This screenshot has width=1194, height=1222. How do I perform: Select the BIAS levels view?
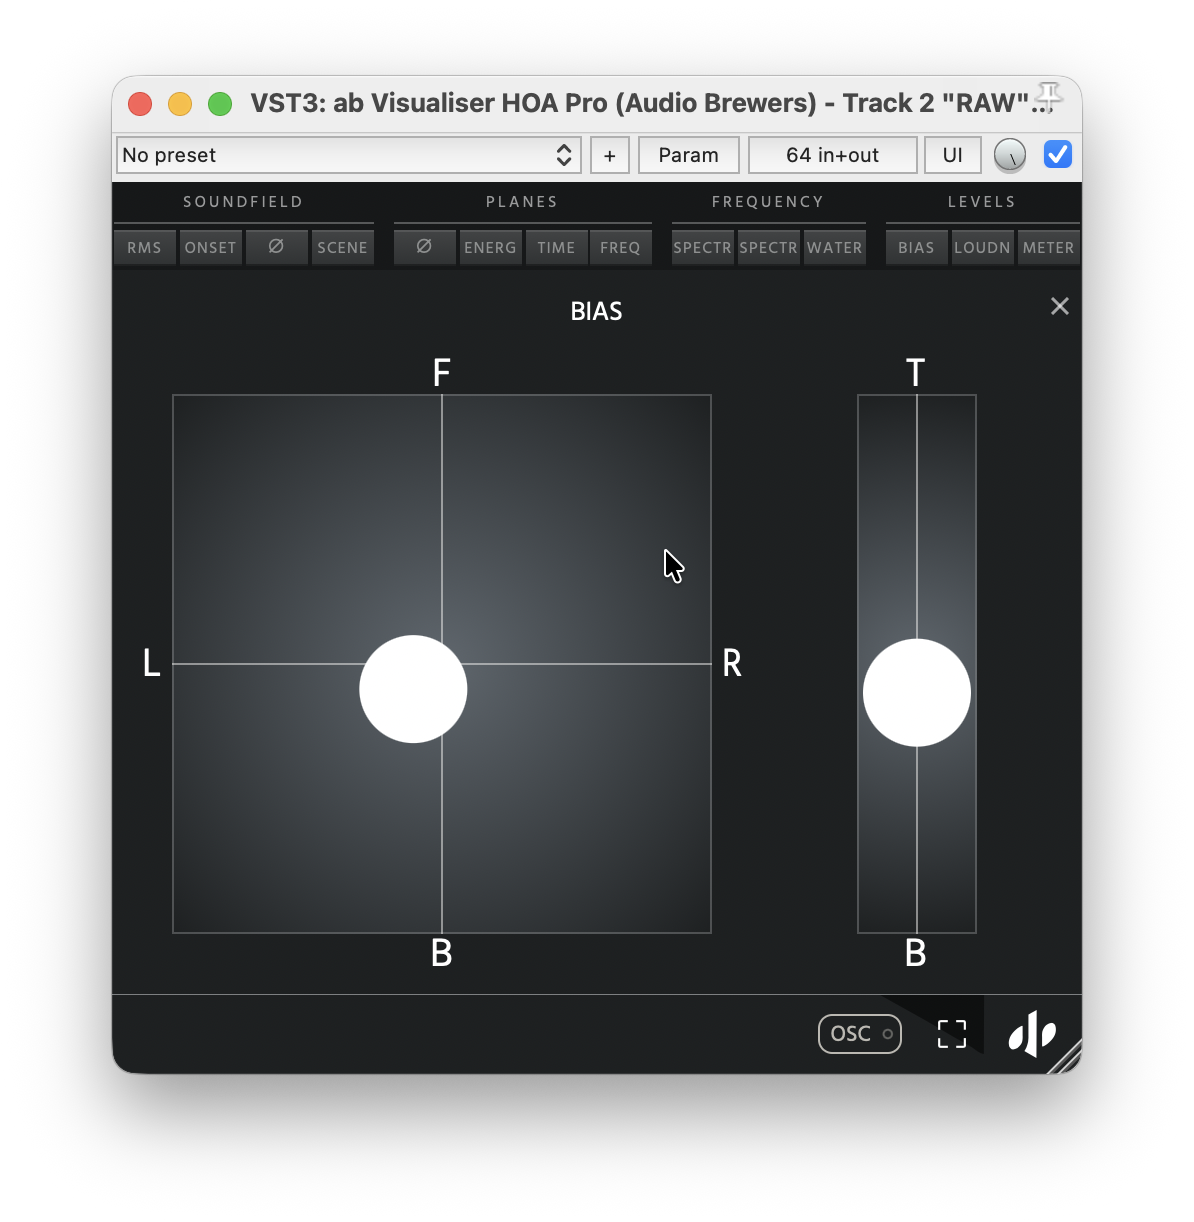pos(917,247)
